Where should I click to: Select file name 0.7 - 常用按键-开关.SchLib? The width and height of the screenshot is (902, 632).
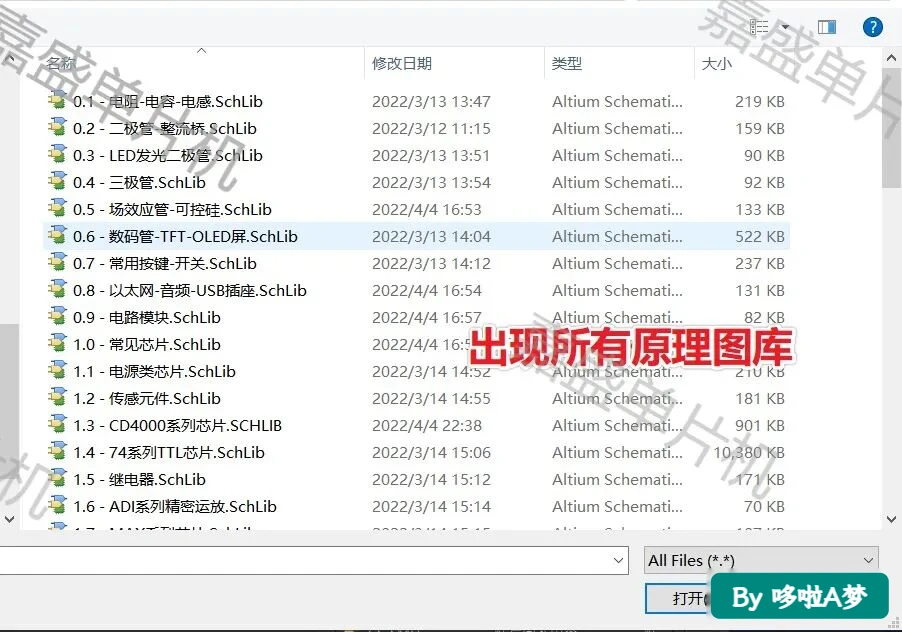tap(165, 263)
